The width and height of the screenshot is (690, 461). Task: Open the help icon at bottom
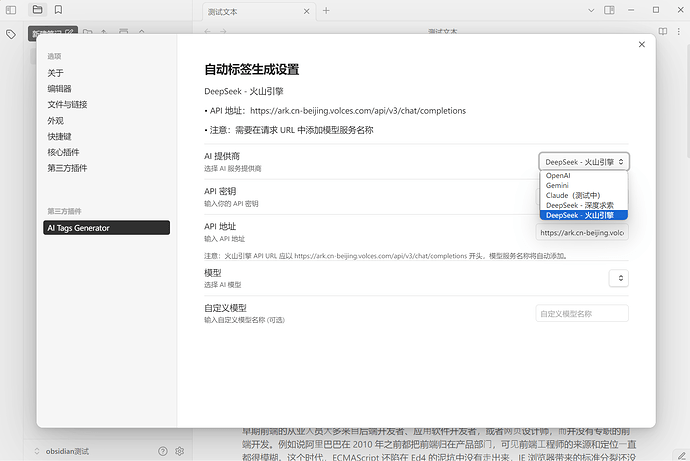tap(163, 451)
